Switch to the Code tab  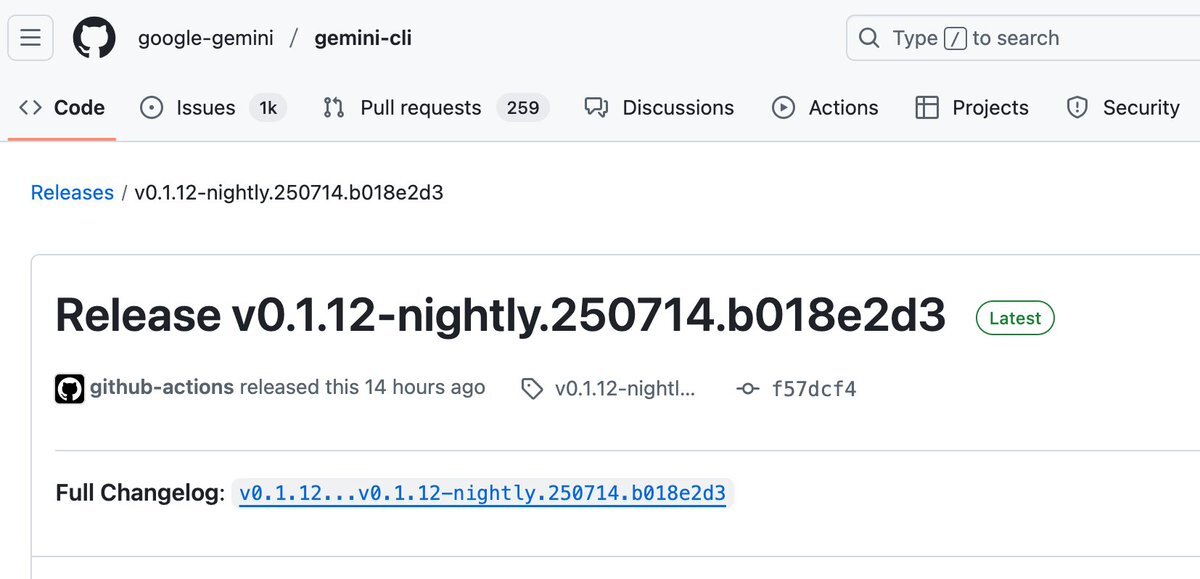coord(62,108)
